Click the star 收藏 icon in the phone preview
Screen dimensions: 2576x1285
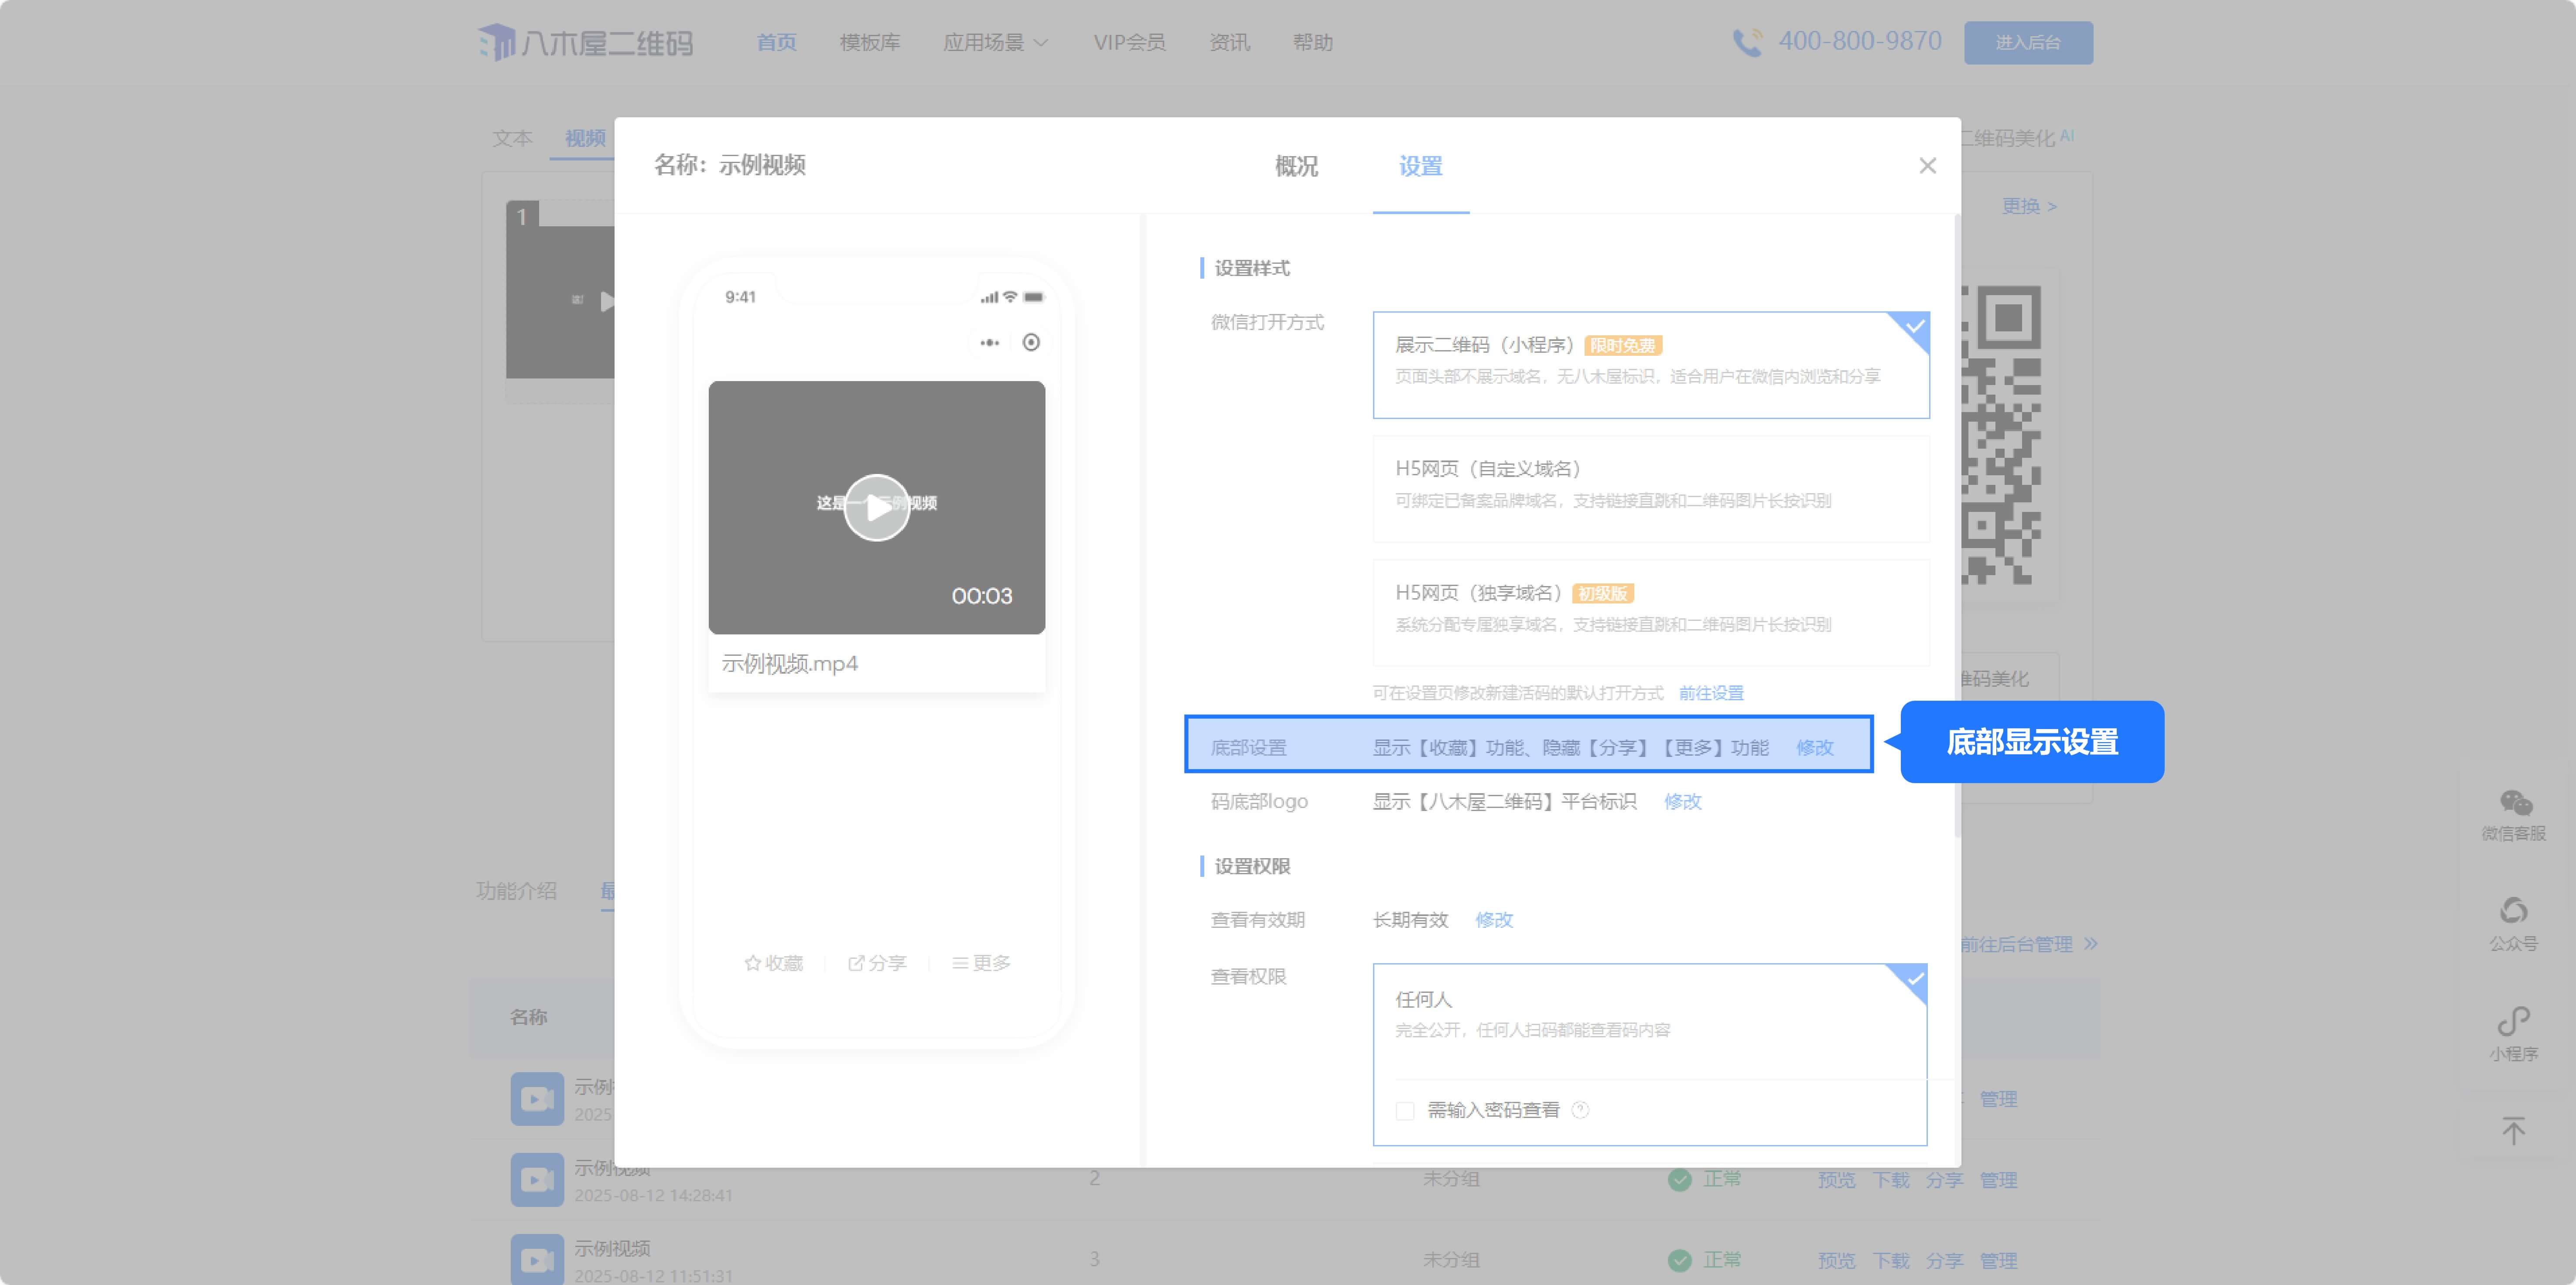752,963
